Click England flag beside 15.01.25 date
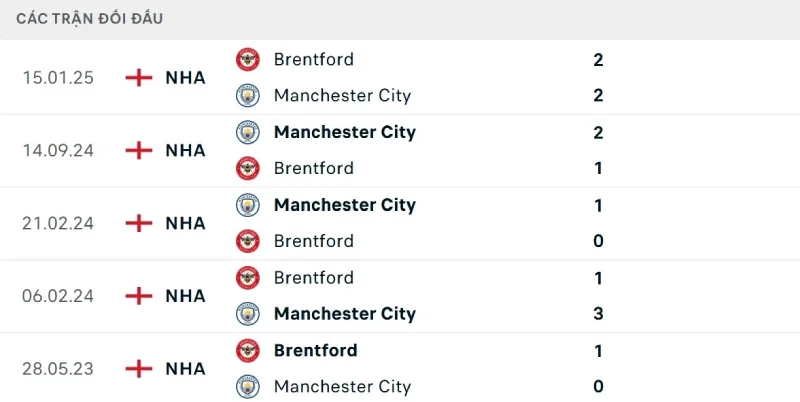The height and width of the screenshot is (402, 800). point(139,78)
